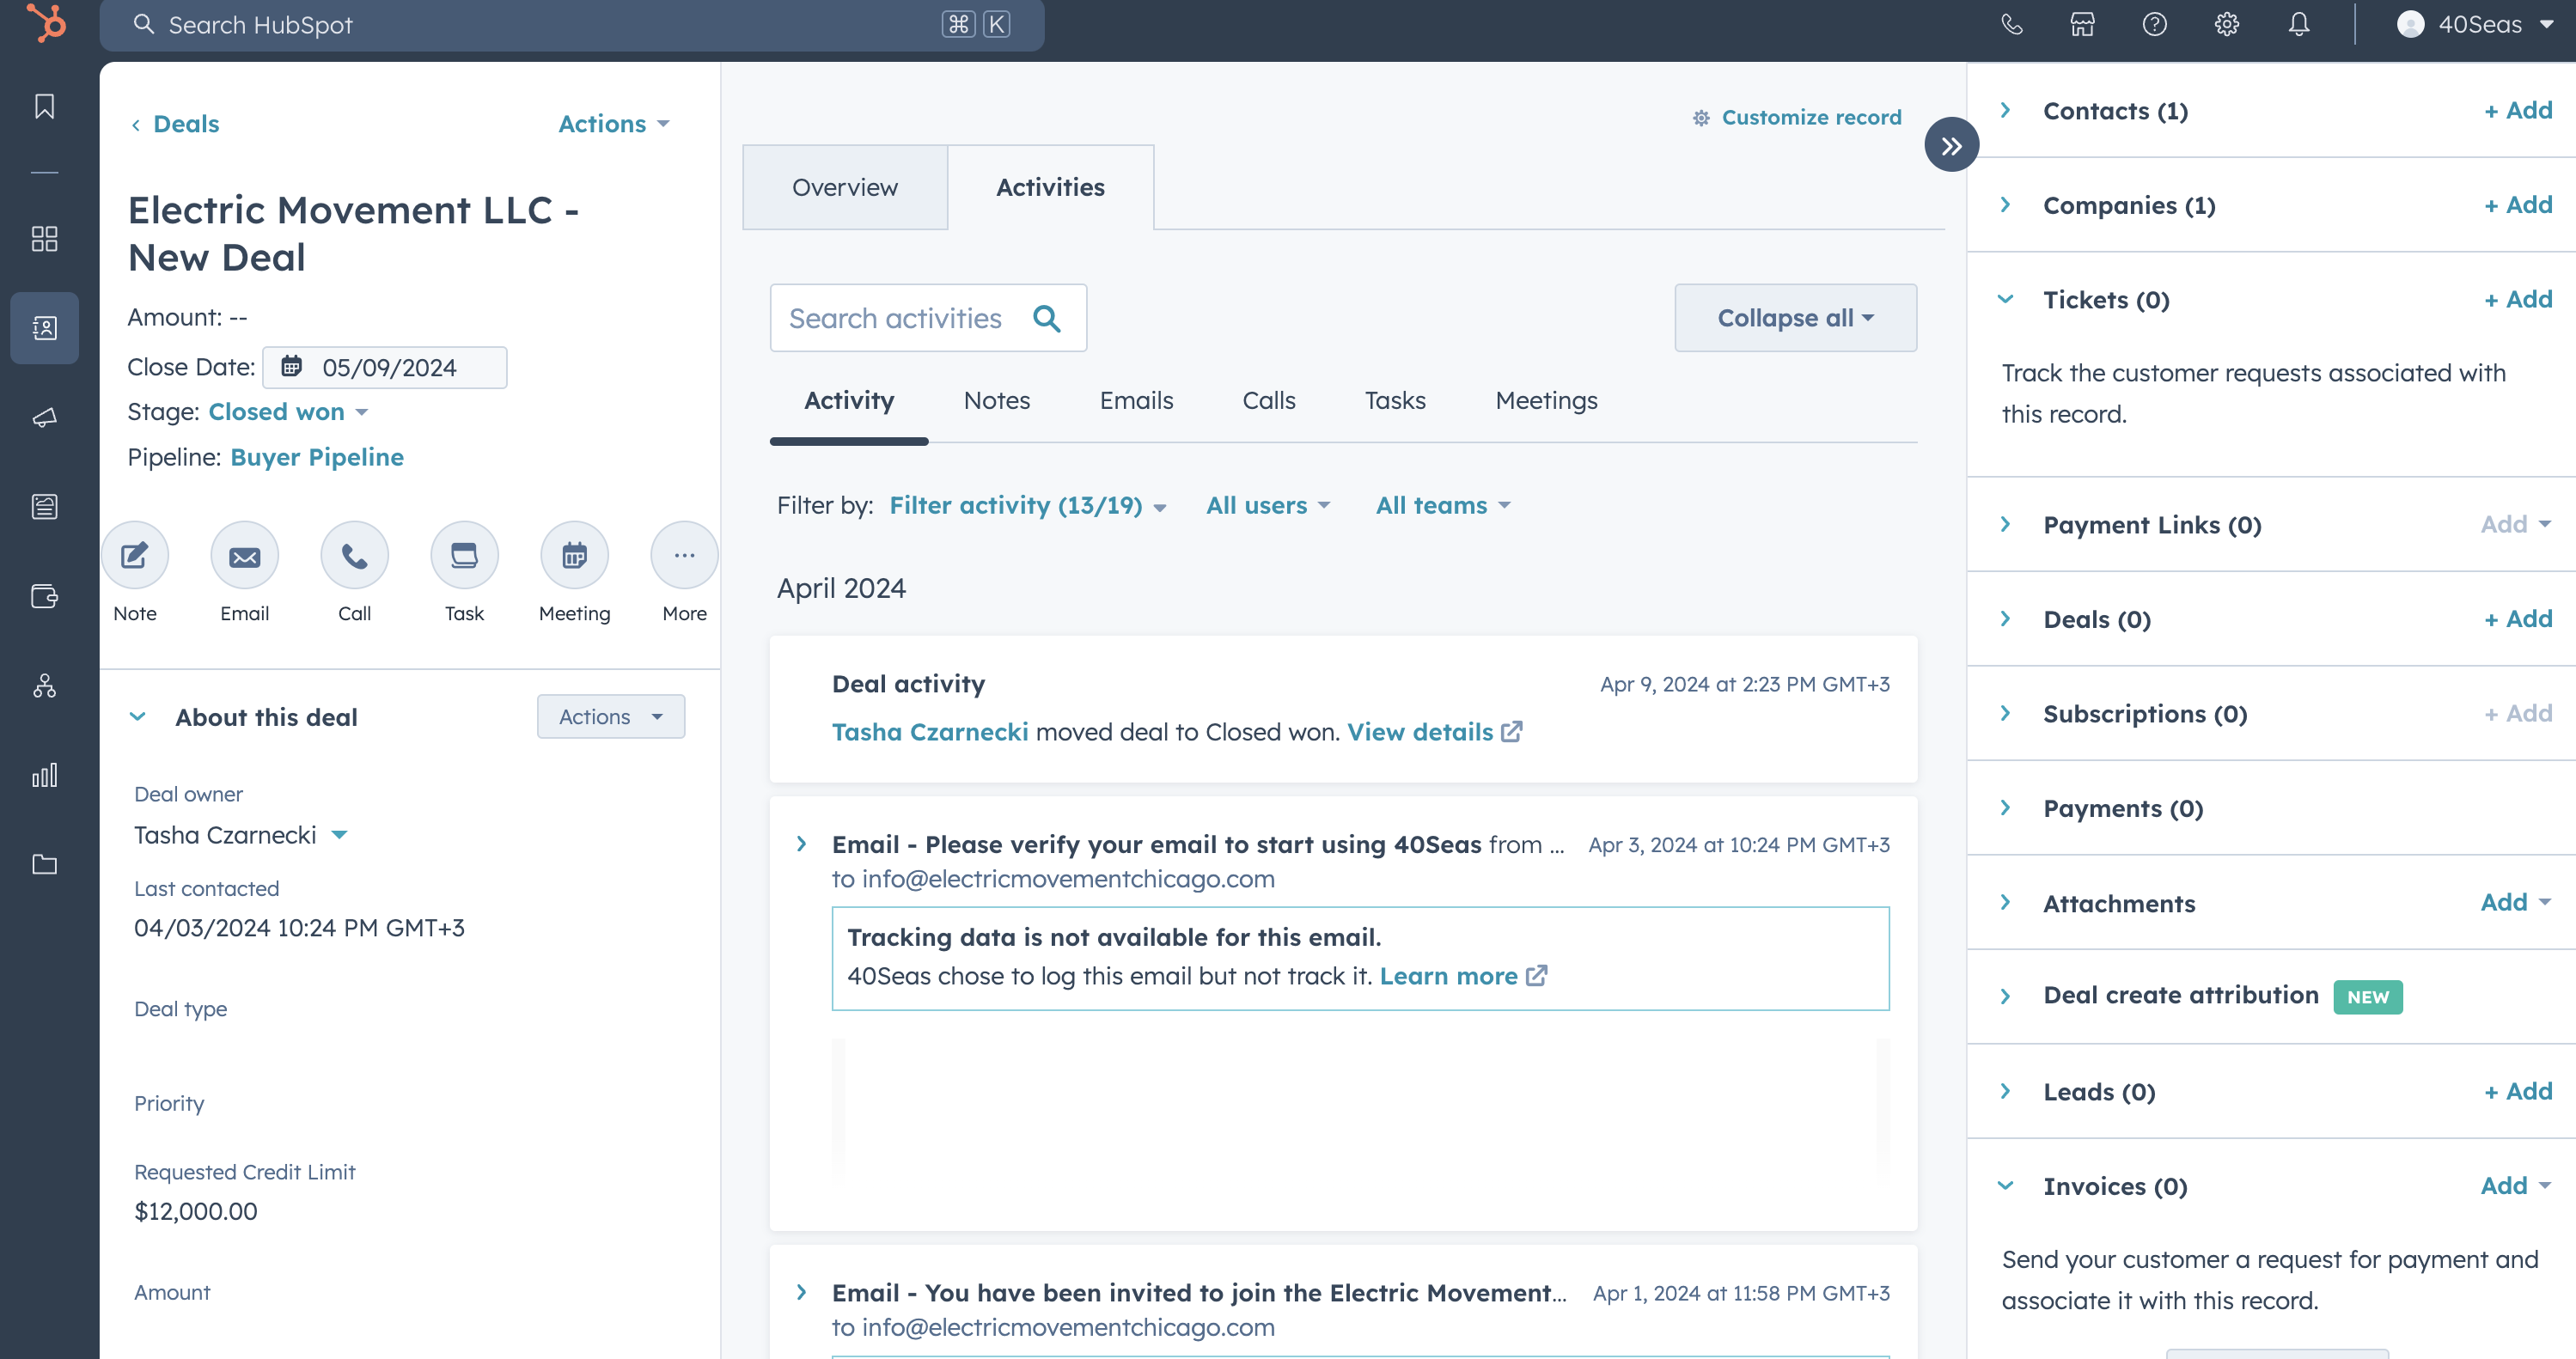Screen dimensions: 2576x1359
Task: Click the Email compose icon
Action: 244,555
